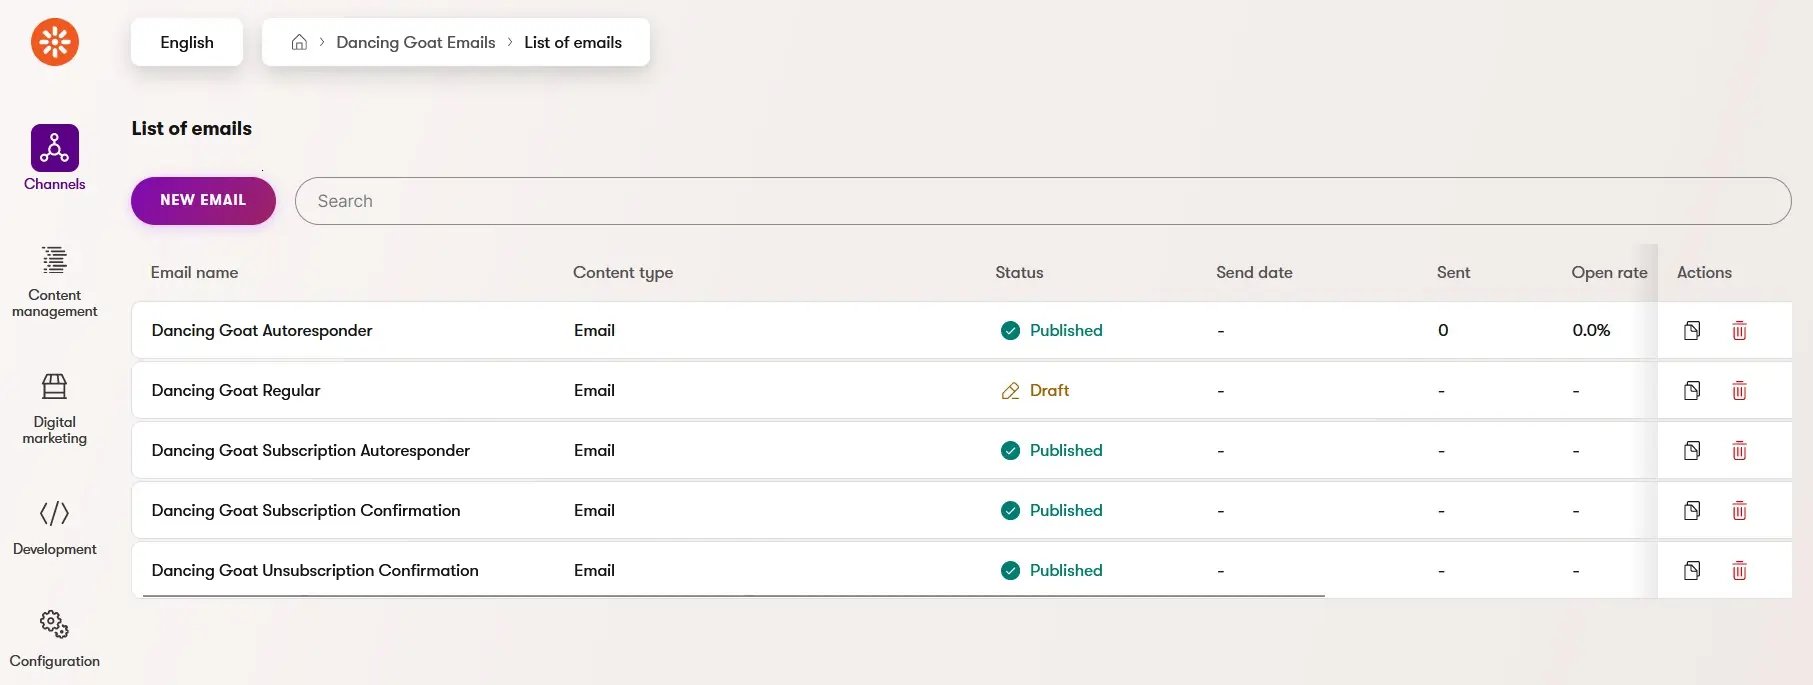1813x685 pixels.
Task: Open the Dancing Goat Regular draft row
Action: point(894,390)
